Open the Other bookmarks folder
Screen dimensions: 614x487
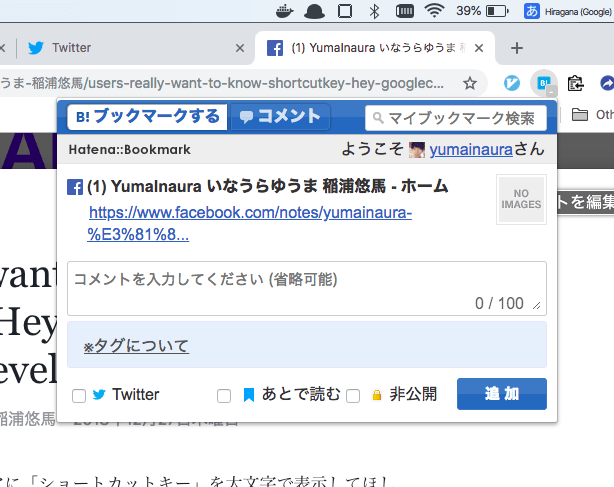[592, 115]
